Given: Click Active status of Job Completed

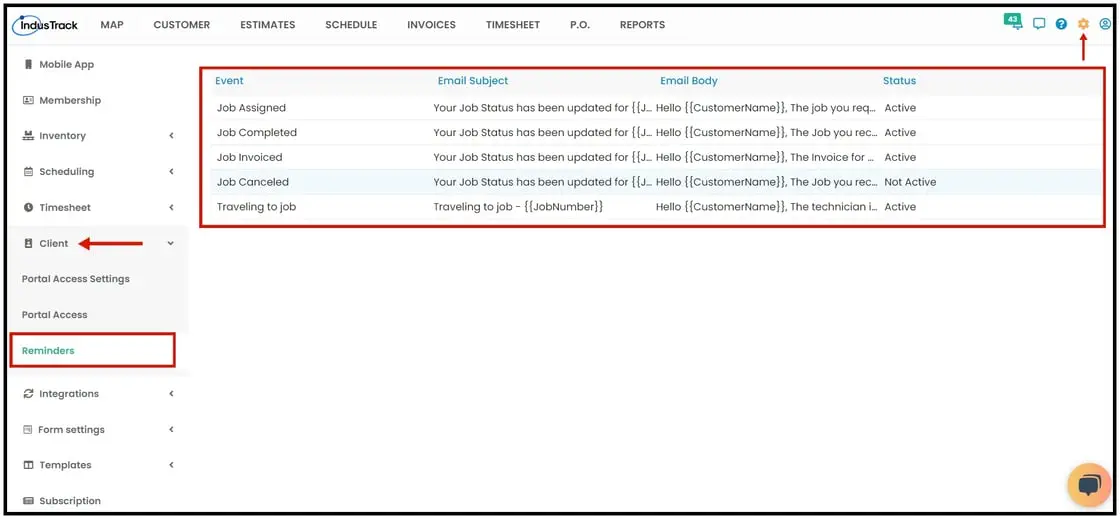Looking at the screenshot, I should [900, 133].
